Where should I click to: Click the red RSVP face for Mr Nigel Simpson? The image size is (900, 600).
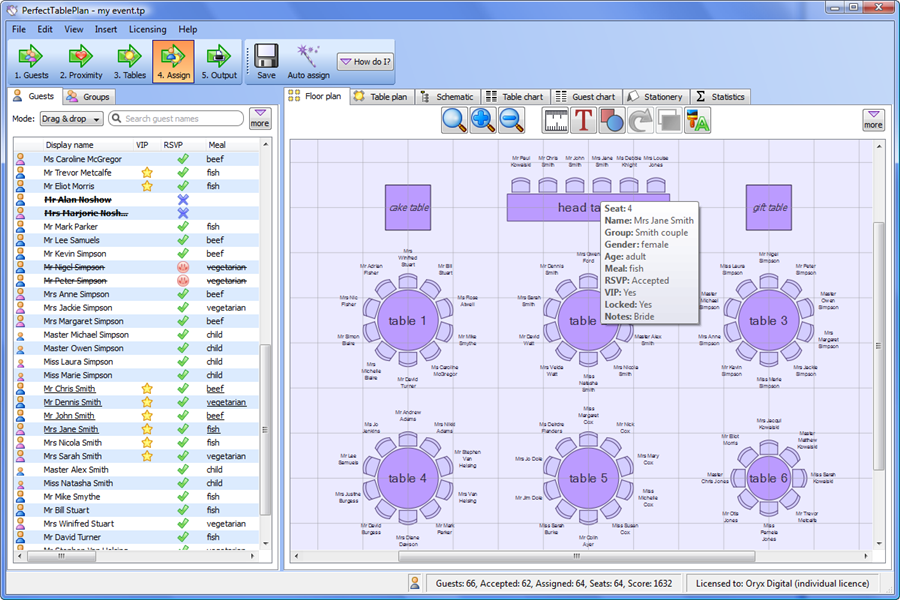(x=183, y=267)
